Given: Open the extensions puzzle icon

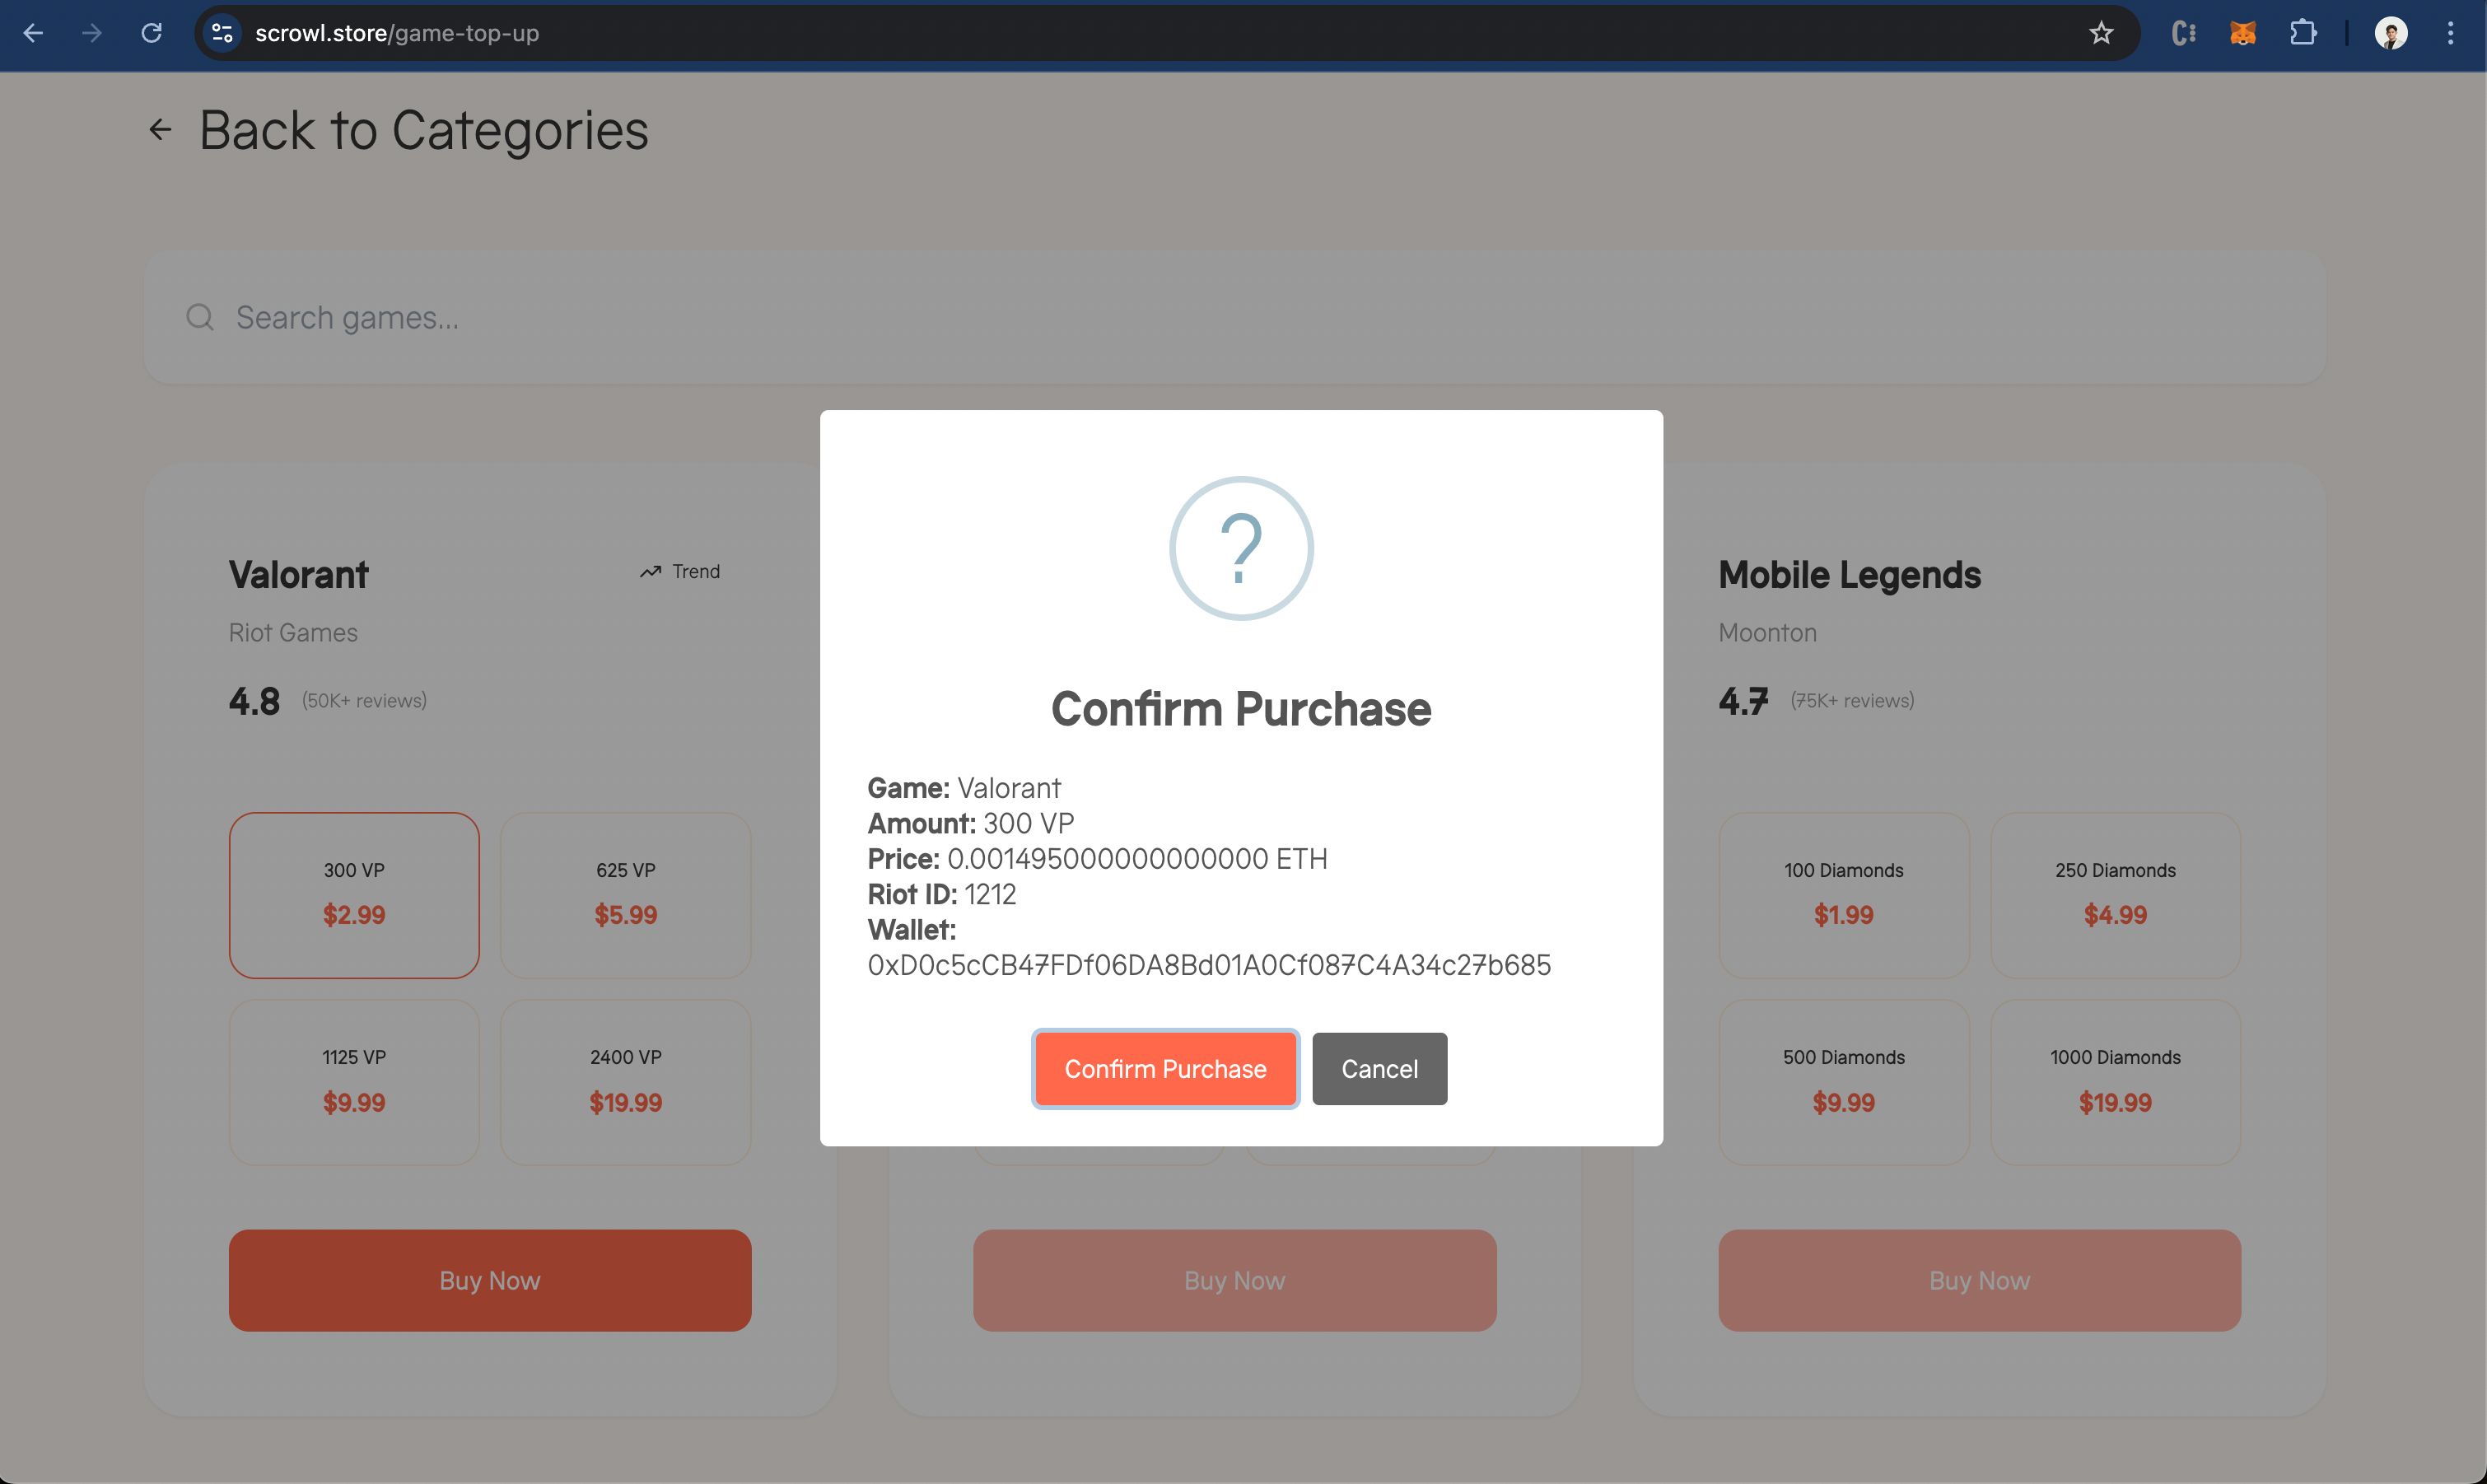Looking at the screenshot, I should click(x=2303, y=33).
